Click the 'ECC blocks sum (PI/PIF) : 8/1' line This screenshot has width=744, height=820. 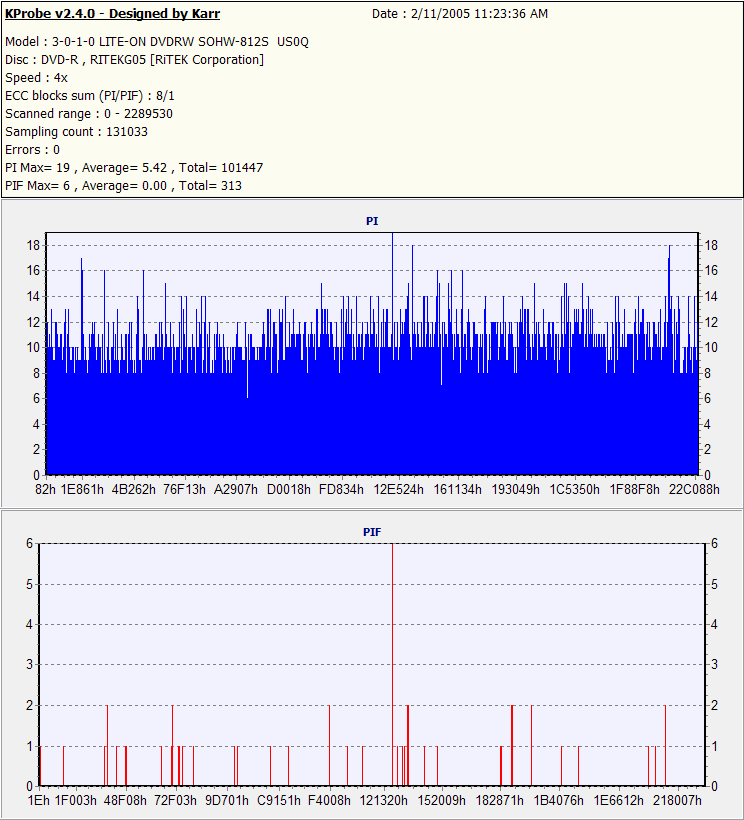click(89, 96)
